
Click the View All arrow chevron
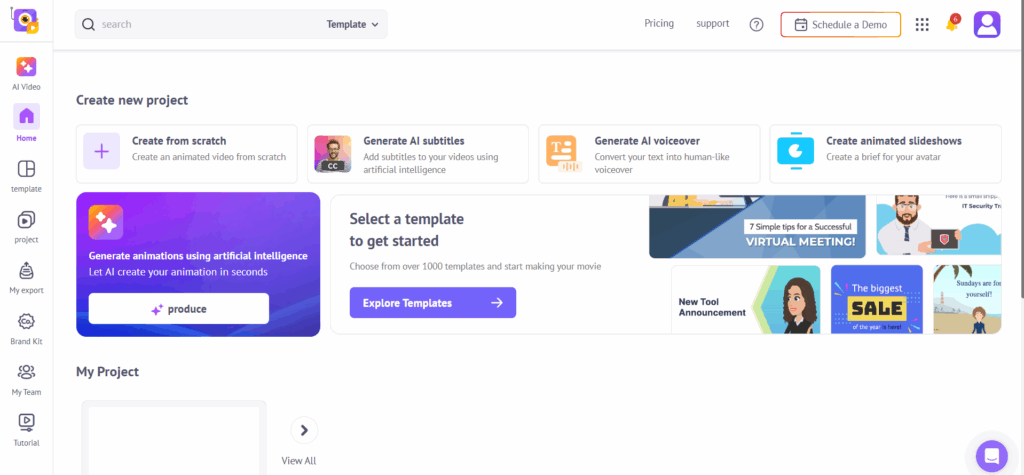coord(304,430)
